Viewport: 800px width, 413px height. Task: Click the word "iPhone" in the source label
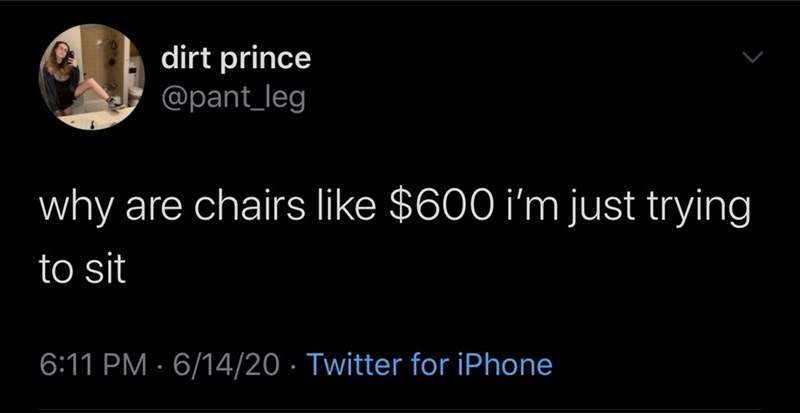(505, 363)
